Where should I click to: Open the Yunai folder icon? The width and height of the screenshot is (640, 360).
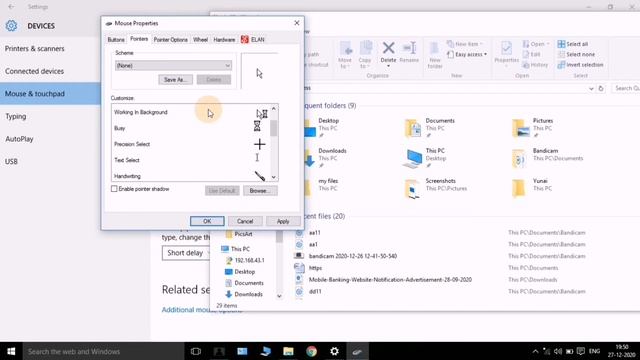pyautogui.click(x=519, y=189)
